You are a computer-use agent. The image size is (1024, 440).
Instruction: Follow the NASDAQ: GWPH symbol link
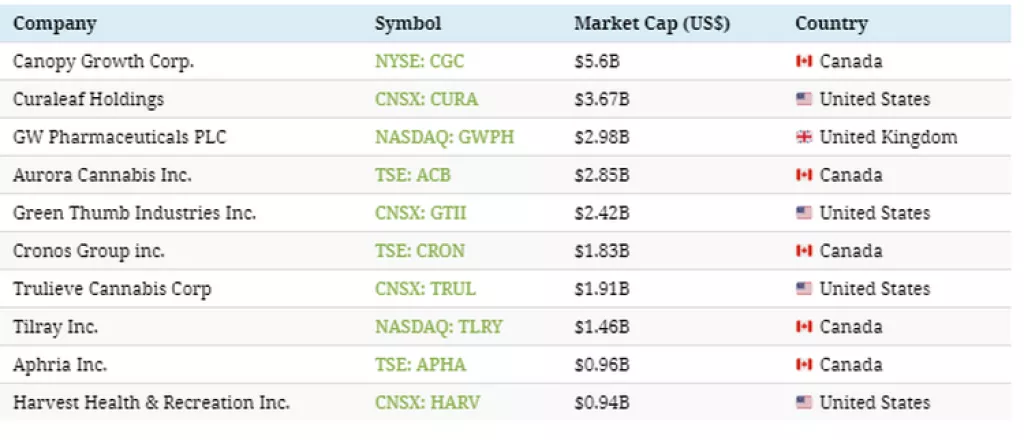click(x=444, y=137)
